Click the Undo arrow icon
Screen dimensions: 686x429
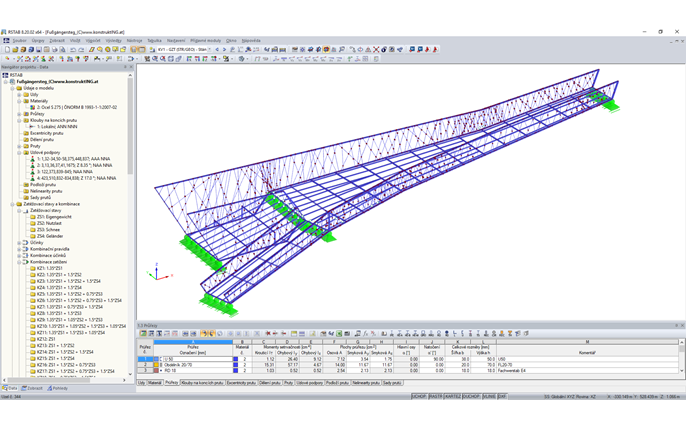[x=73, y=49]
